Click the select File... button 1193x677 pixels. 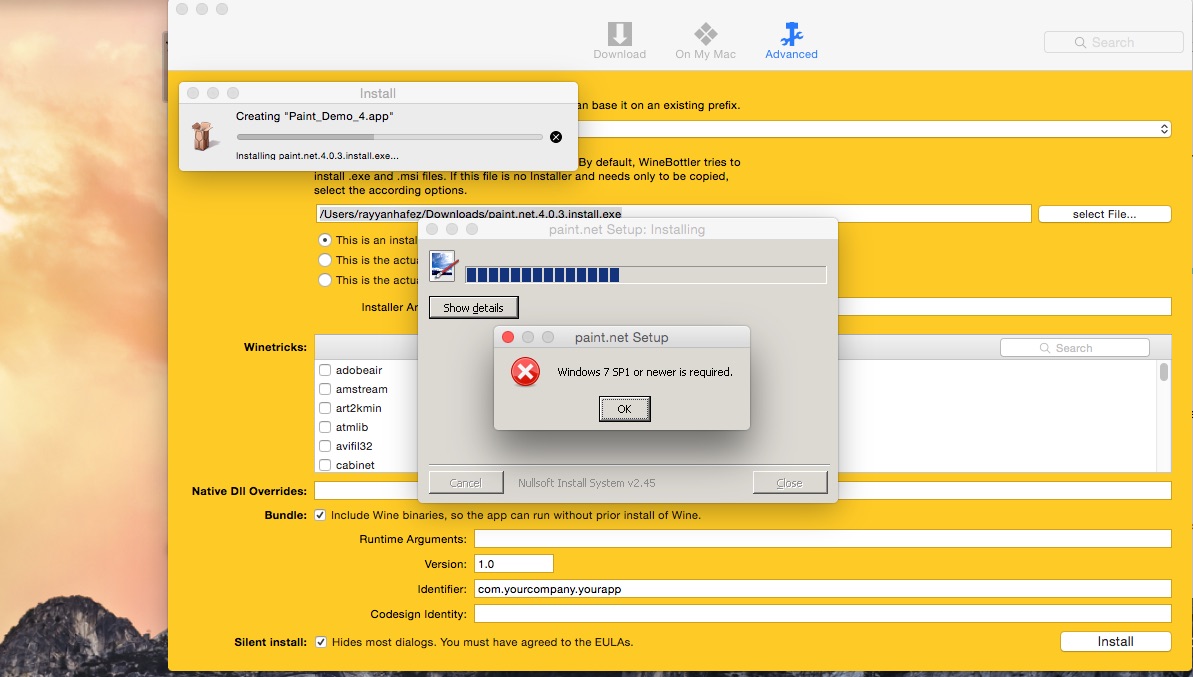tap(1104, 214)
